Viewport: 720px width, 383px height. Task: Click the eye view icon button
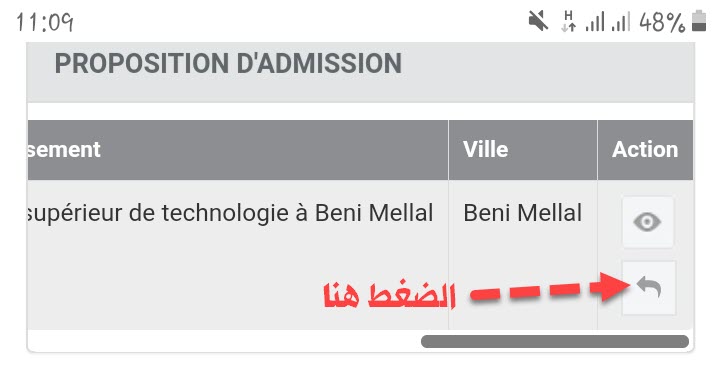tap(647, 222)
